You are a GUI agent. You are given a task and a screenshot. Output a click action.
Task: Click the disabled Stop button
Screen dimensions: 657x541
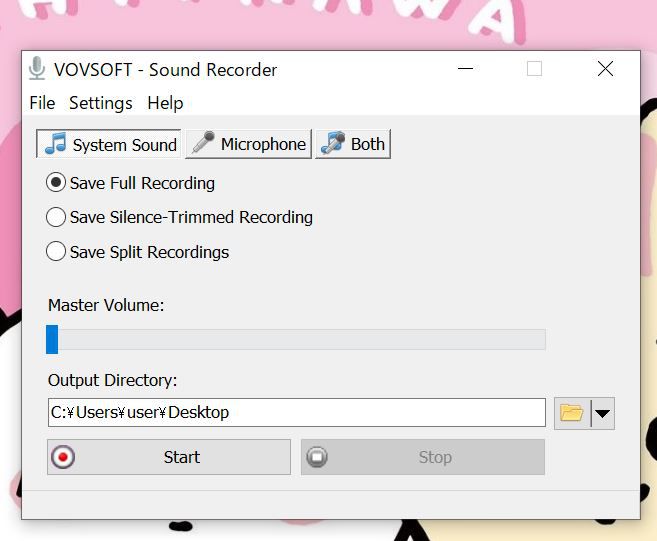pyautogui.click(x=423, y=457)
